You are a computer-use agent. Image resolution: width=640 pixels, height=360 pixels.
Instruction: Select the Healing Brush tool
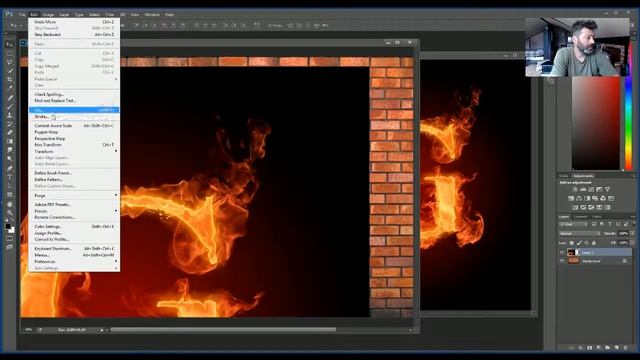point(9,98)
